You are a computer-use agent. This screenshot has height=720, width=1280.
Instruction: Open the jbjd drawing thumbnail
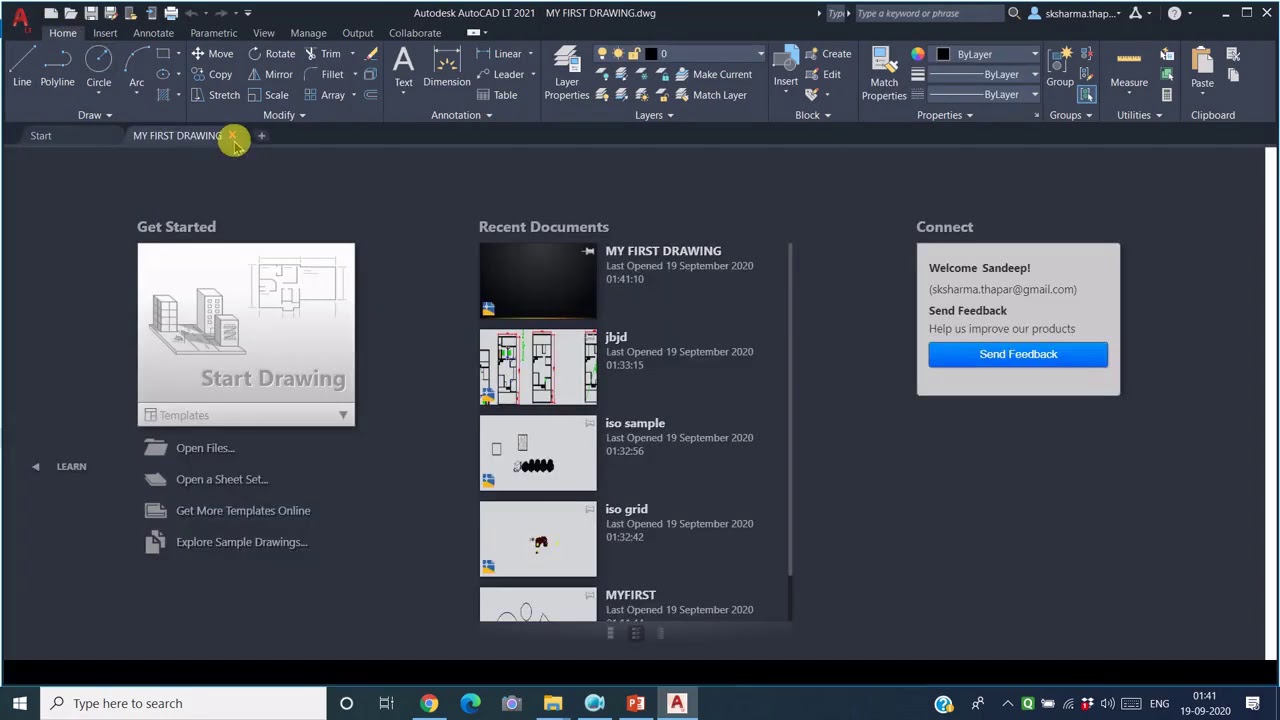(x=538, y=367)
